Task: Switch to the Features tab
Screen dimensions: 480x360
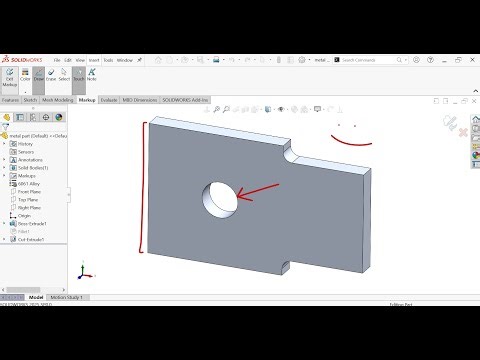Action: click(x=10, y=100)
